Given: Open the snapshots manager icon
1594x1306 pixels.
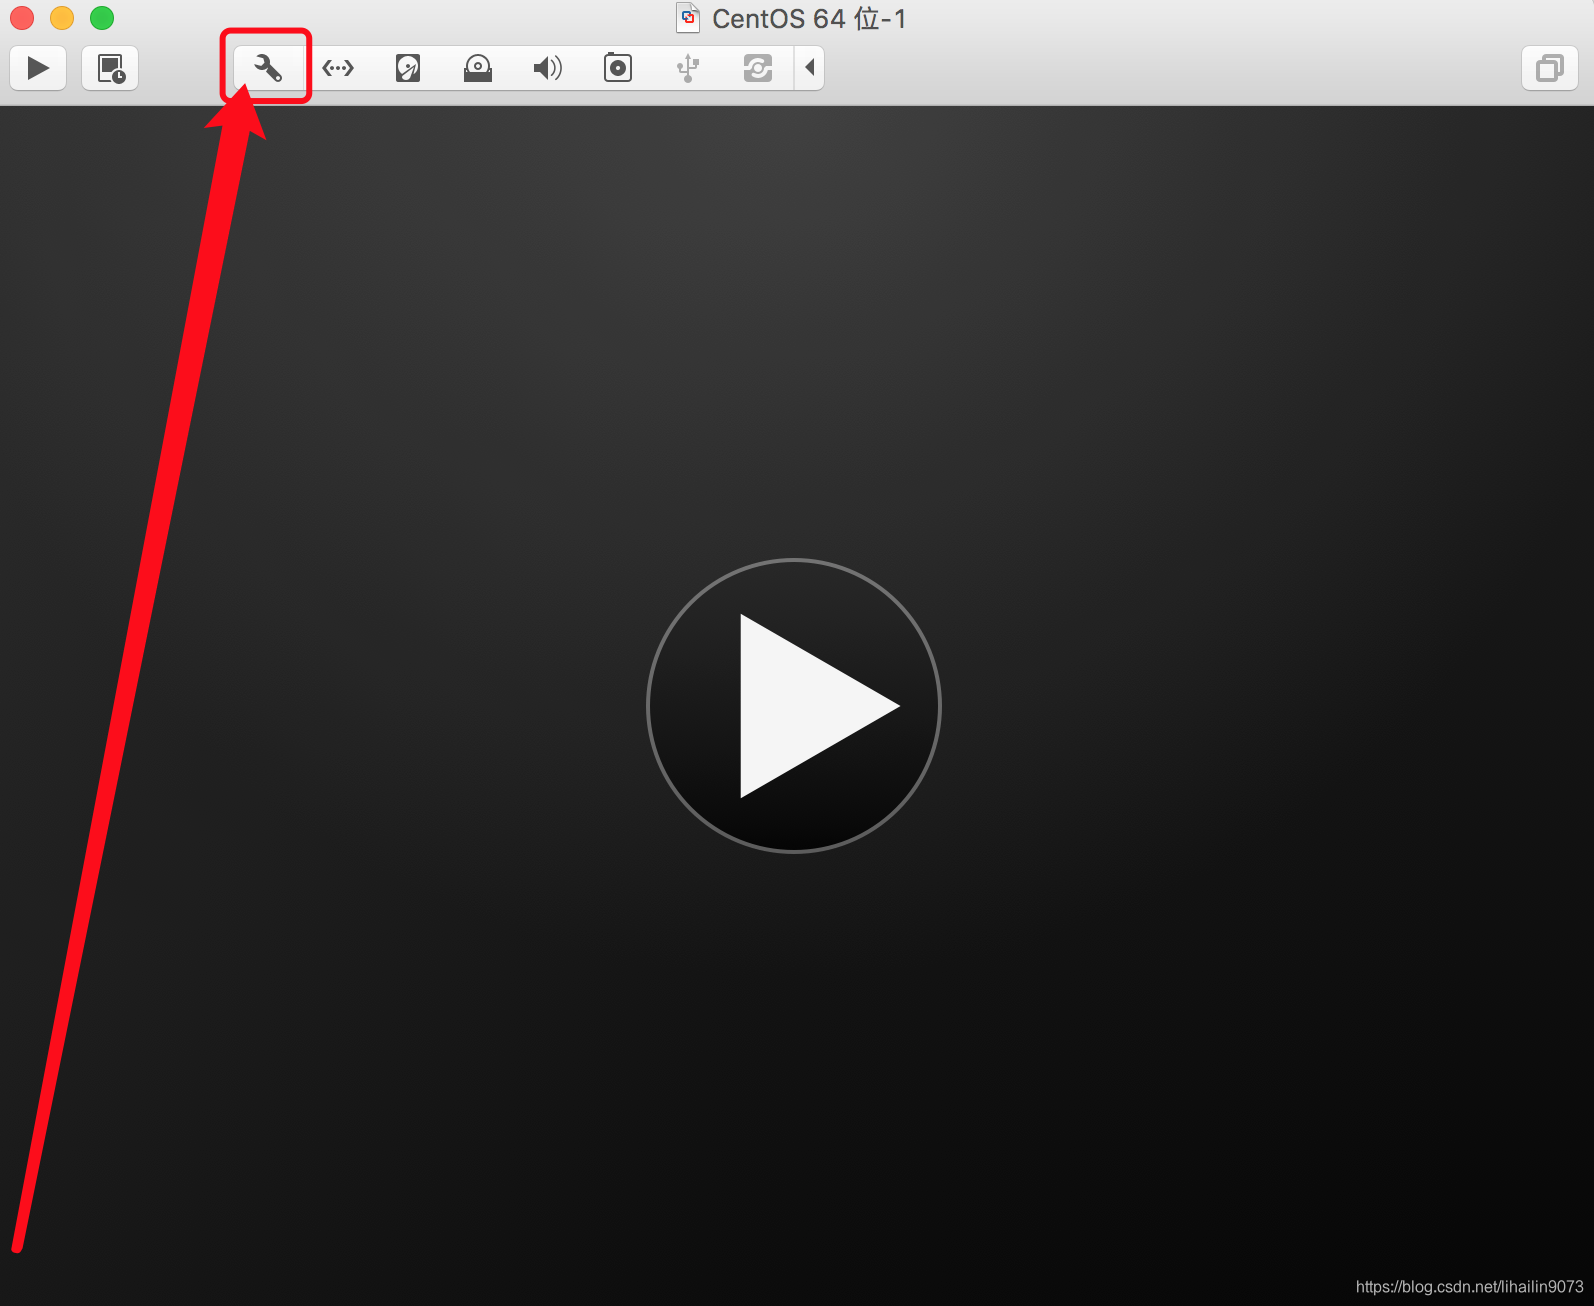Looking at the screenshot, I should [x=110, y=68].
